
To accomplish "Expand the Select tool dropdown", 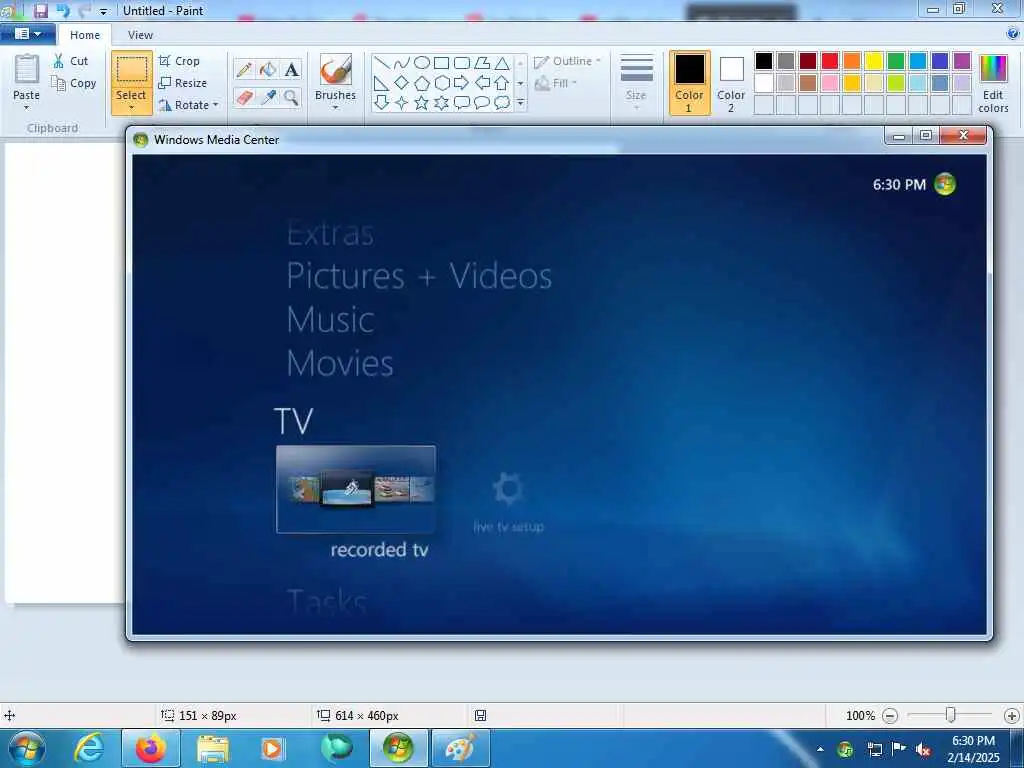I will pyautogui.click(x=131, y=108).
